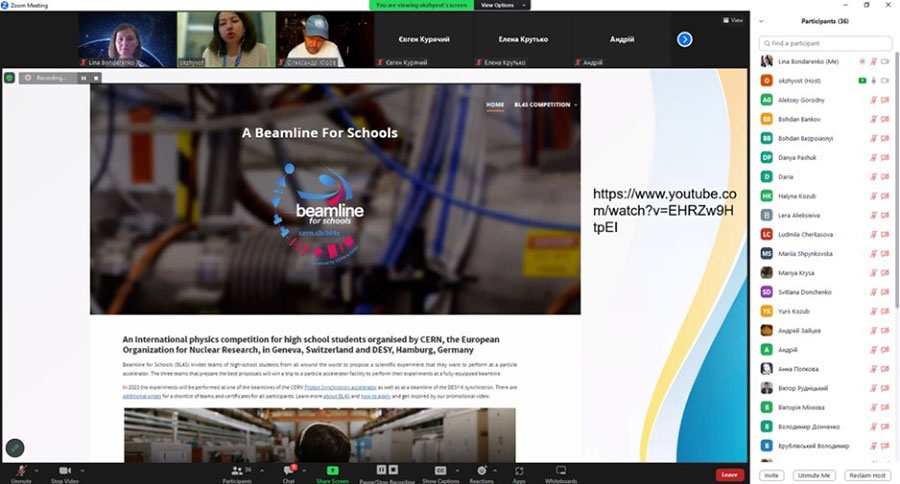This screenshot has height=484, width=900.
Task: Select Lina Bondarenko video thumbnail
Action: point(127,40)
